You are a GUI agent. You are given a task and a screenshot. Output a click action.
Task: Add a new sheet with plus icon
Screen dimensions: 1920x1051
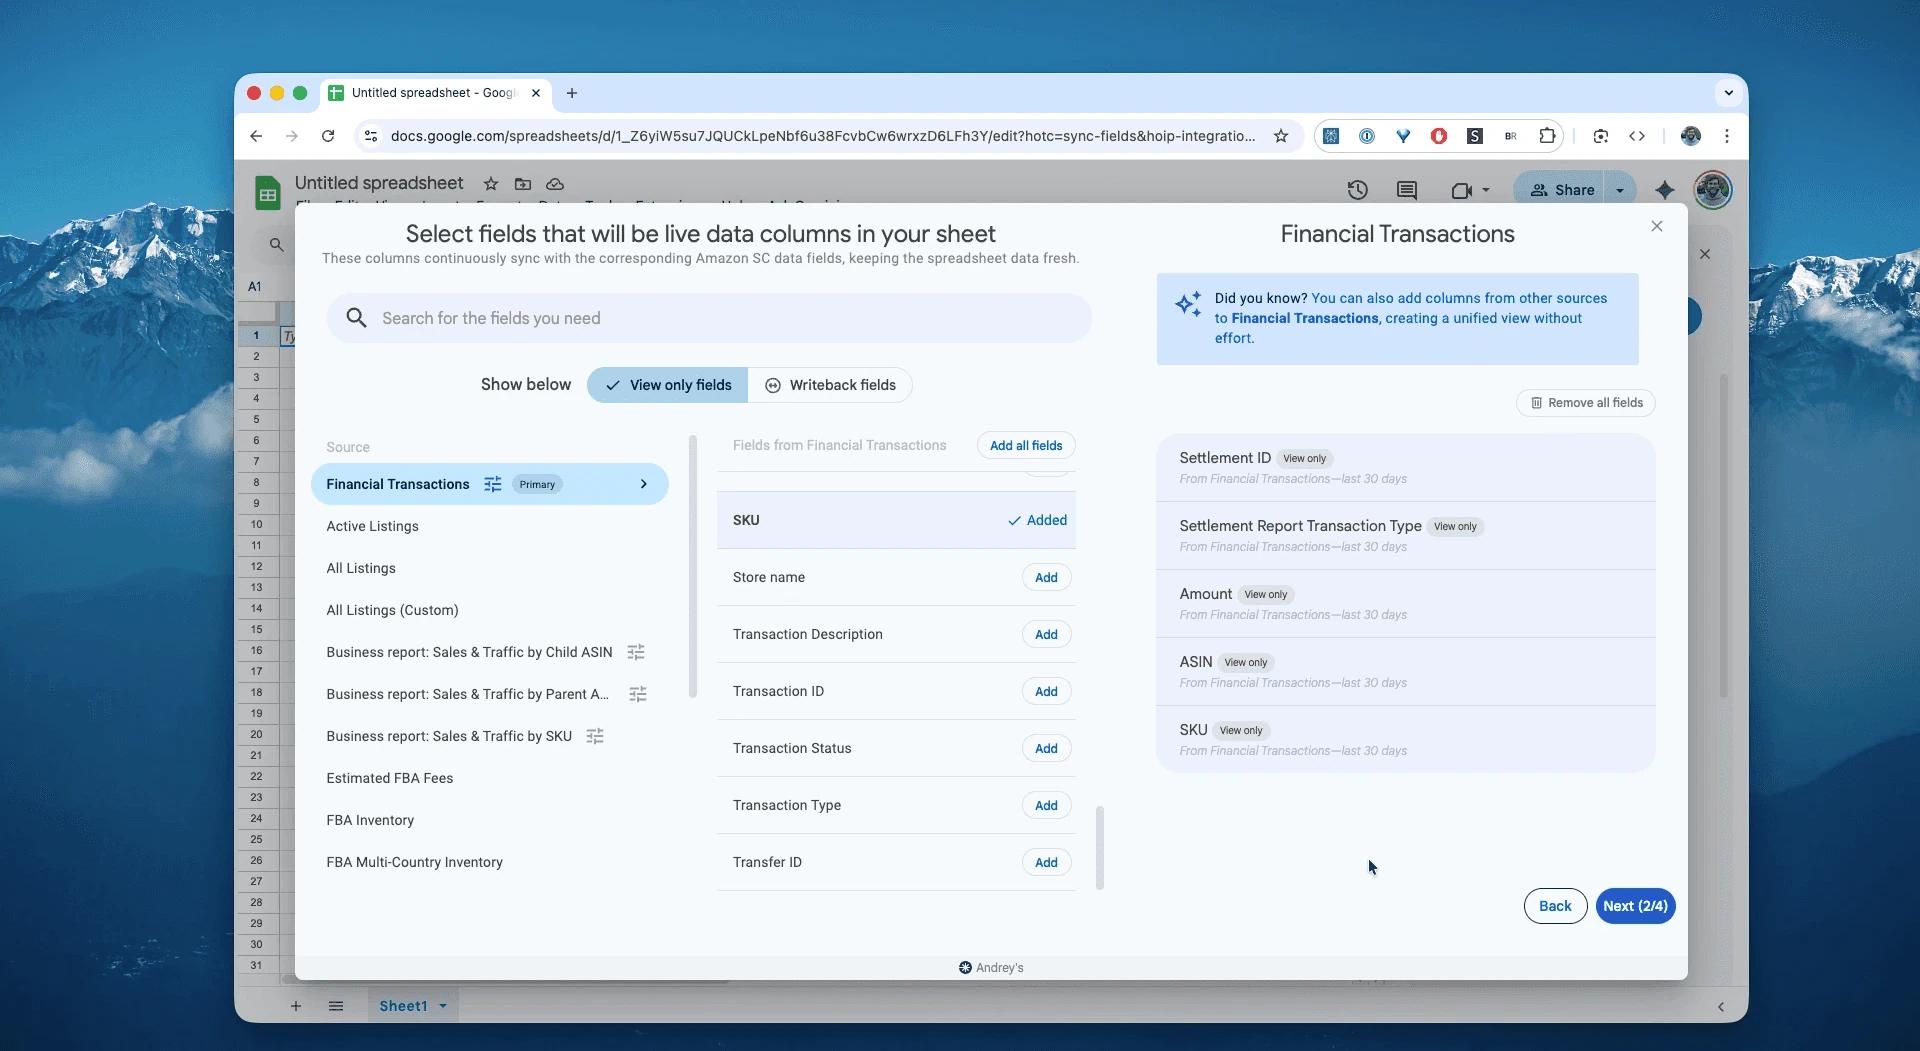(x=296, y=1006)
